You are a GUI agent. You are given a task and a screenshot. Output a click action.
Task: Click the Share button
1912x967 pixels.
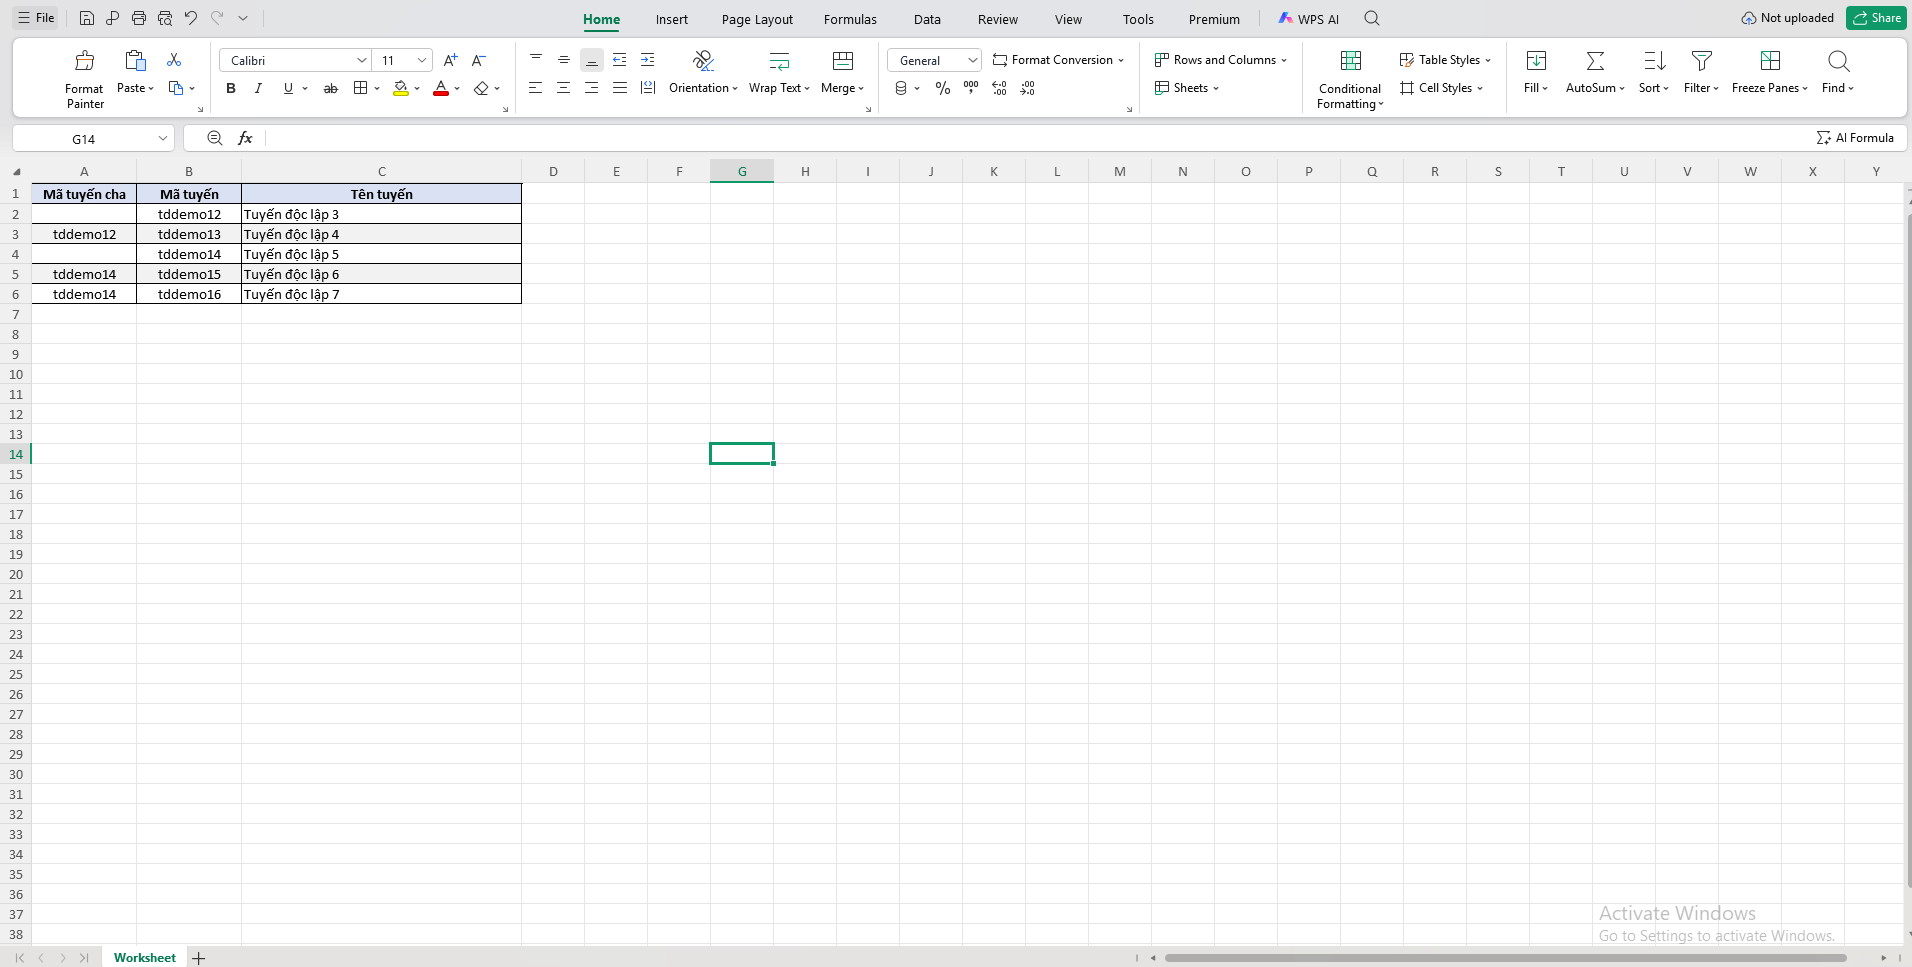1876,18
